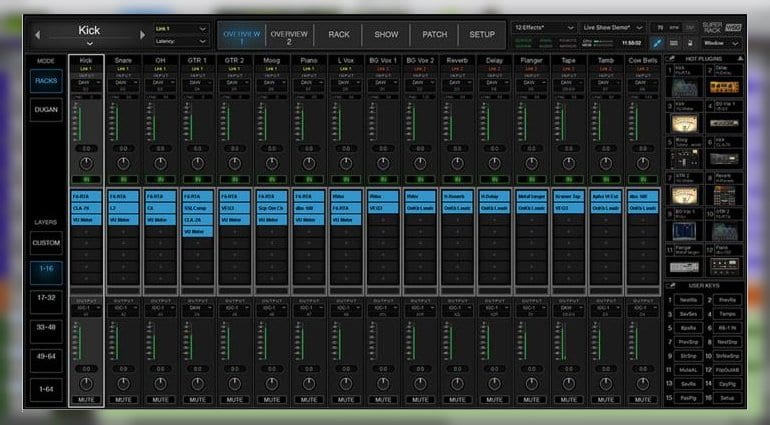Open the 12 Effects preset dropdown
The height and width of the screenshot is (425, 770).
[x=544, y=28]
